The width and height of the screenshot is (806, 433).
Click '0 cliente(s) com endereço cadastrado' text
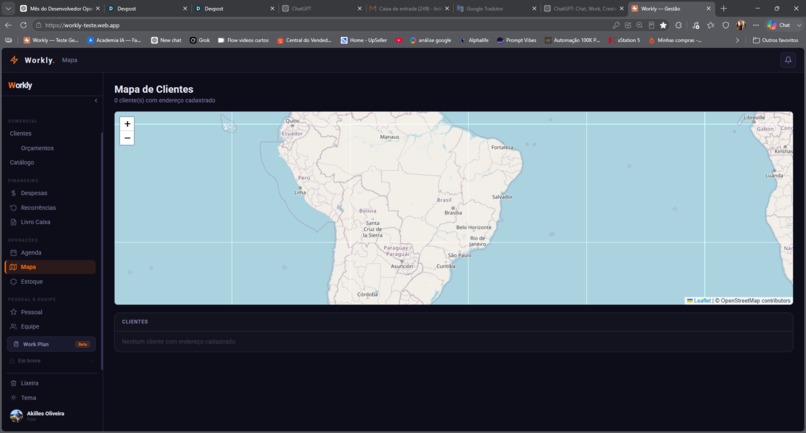[x=164, y=101]
